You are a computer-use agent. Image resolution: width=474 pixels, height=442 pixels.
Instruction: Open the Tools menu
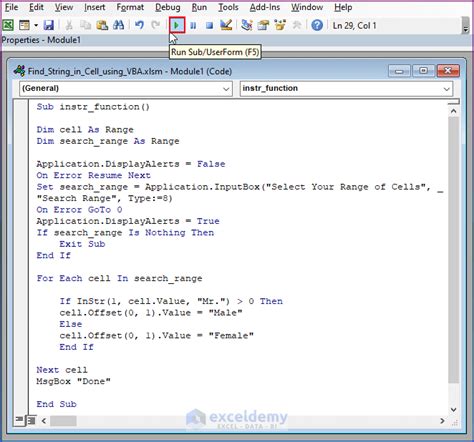click(x=228, y=7)
